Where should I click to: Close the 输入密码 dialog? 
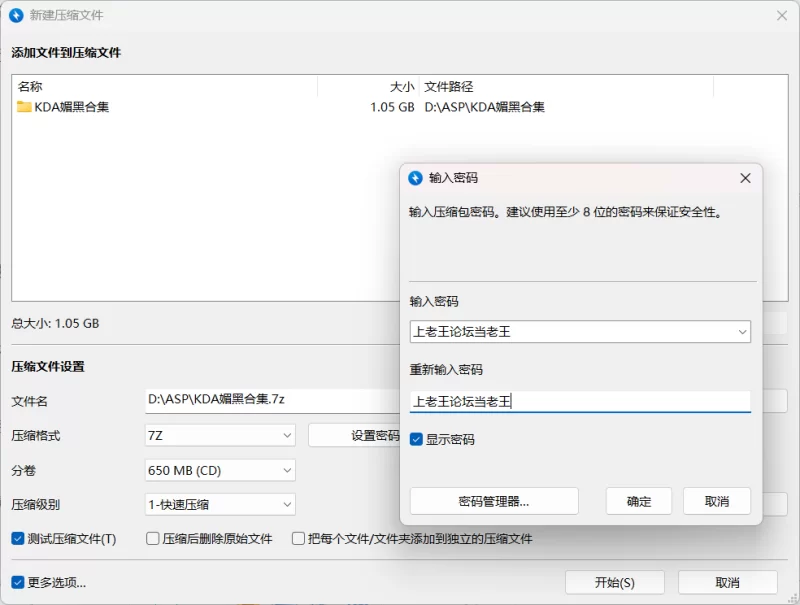coord(745,178)
